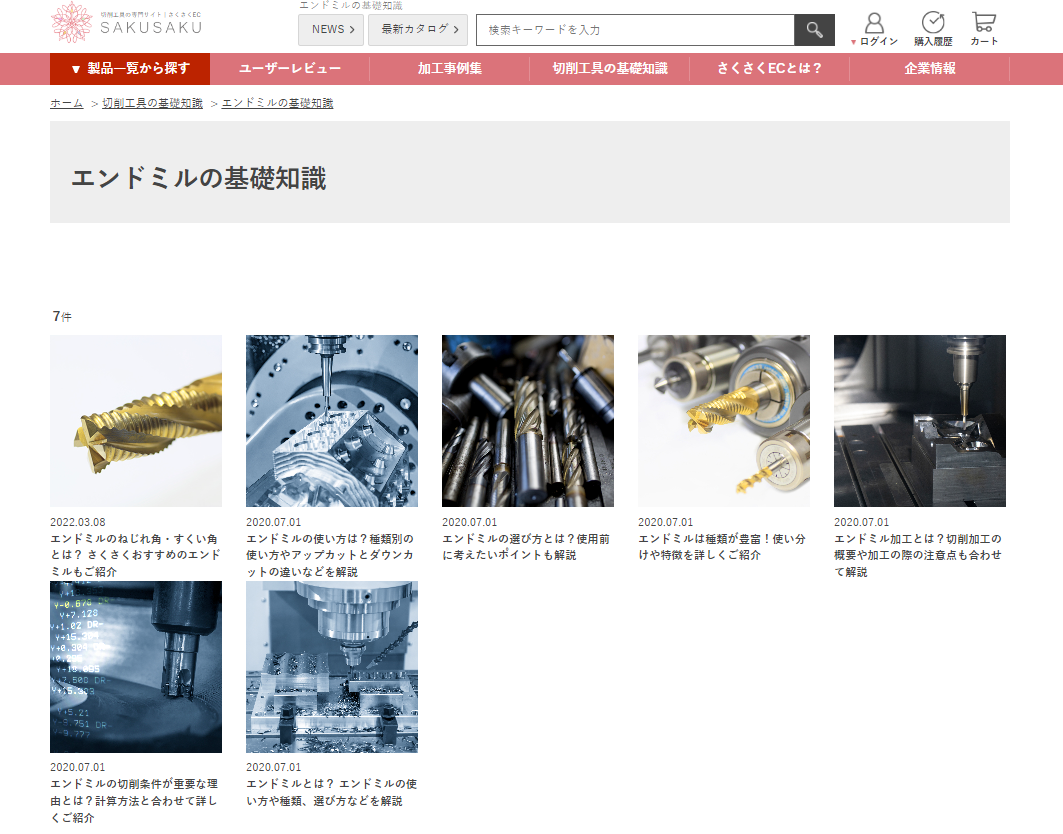
Task: Open the shopping cart (カート) icon
Action: (x=984, y=29)
